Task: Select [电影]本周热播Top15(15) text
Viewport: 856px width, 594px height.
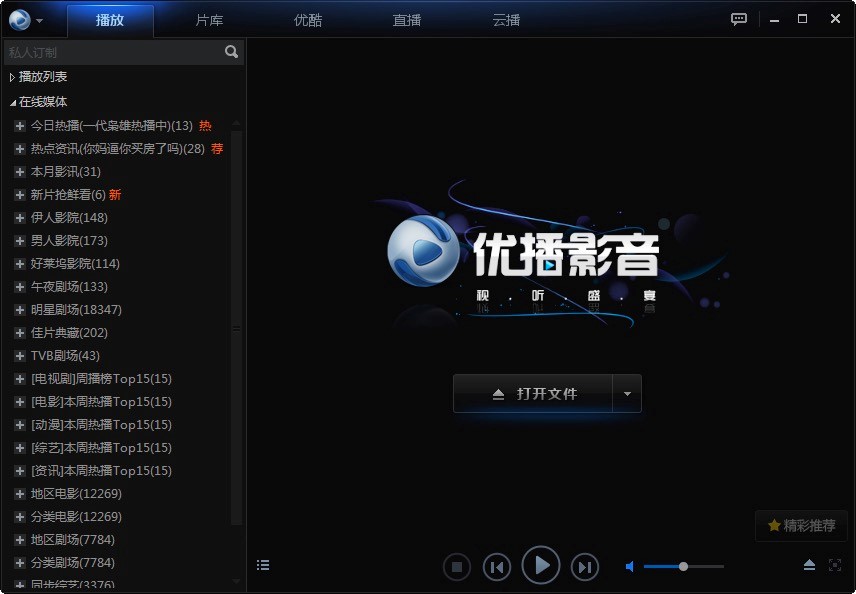Action: click(102, 402)
